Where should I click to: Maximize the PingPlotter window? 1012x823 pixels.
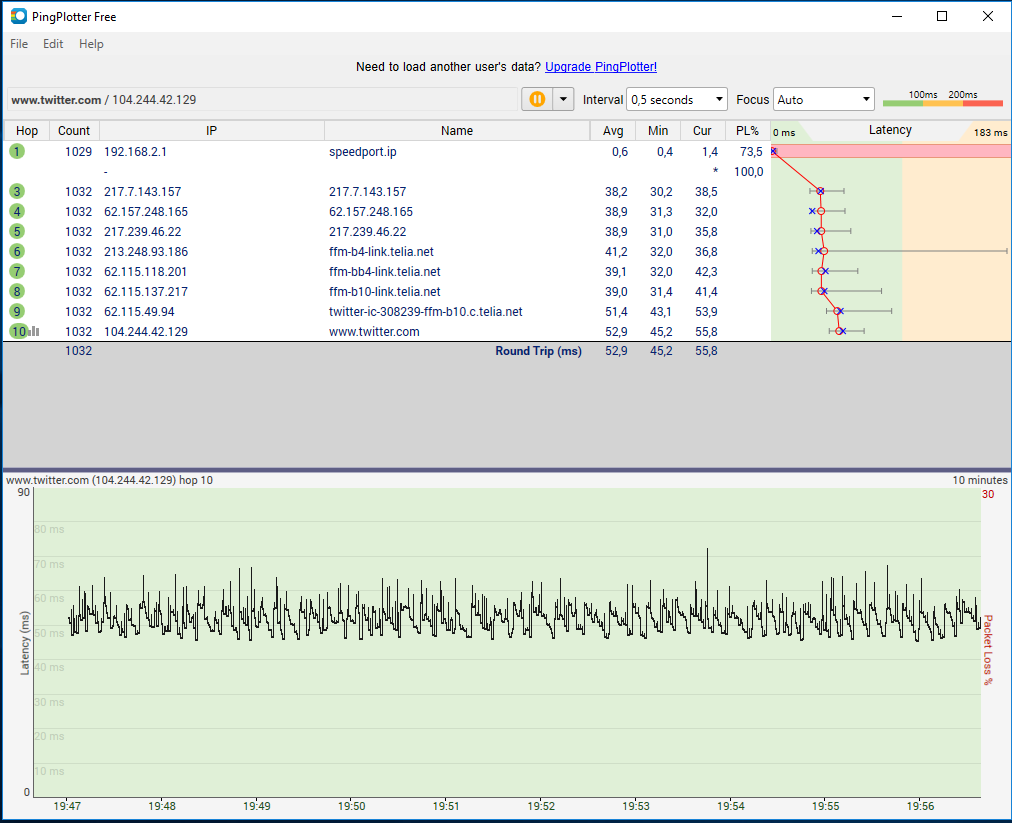click(942, 16)
